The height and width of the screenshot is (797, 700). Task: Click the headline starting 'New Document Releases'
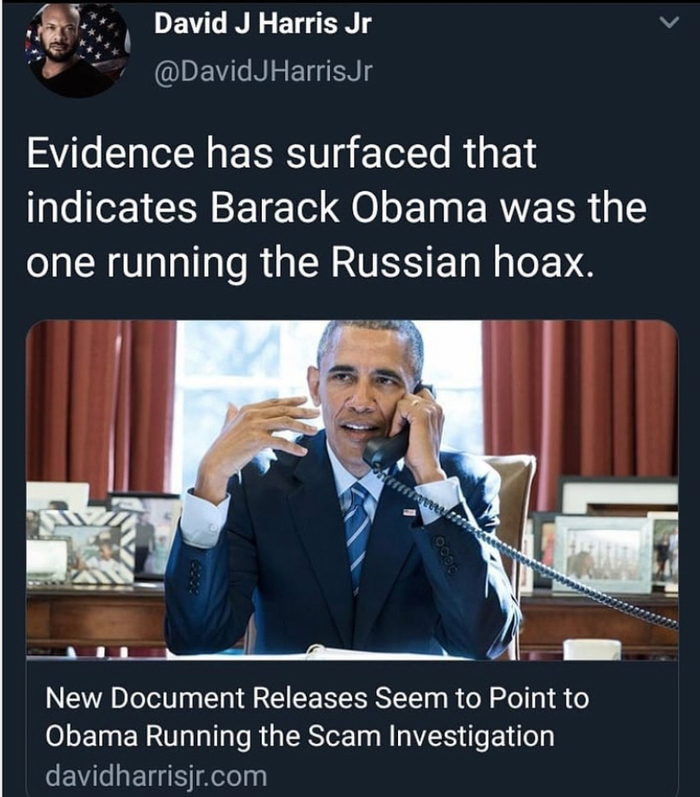point(317,699)
